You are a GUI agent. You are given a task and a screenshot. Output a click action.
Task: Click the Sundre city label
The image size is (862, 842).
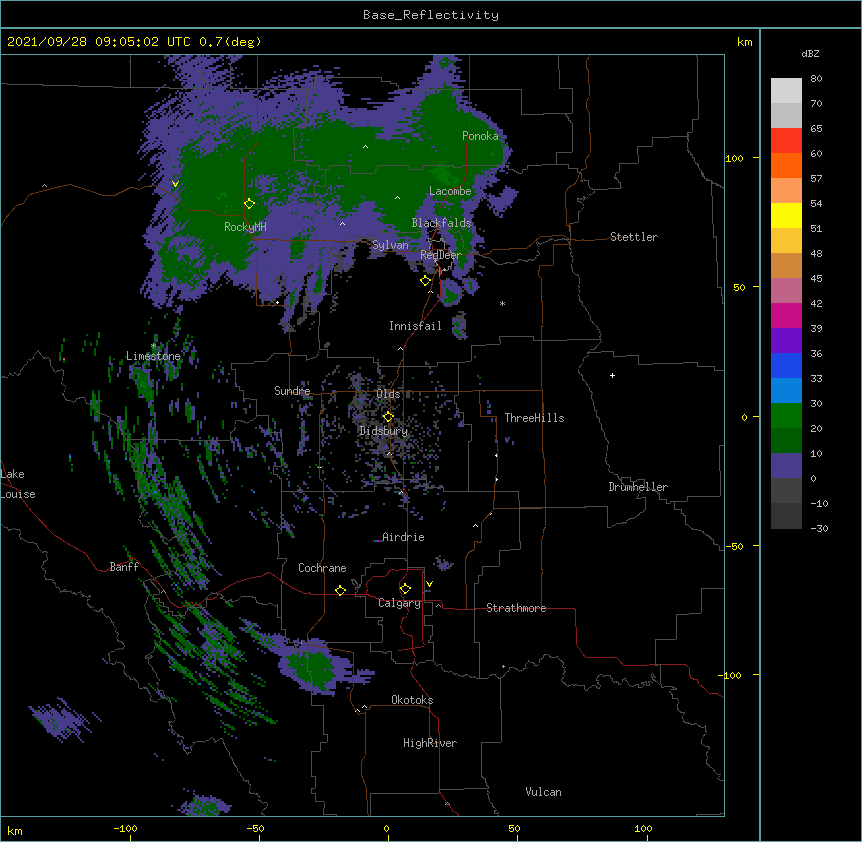point(292,391)
